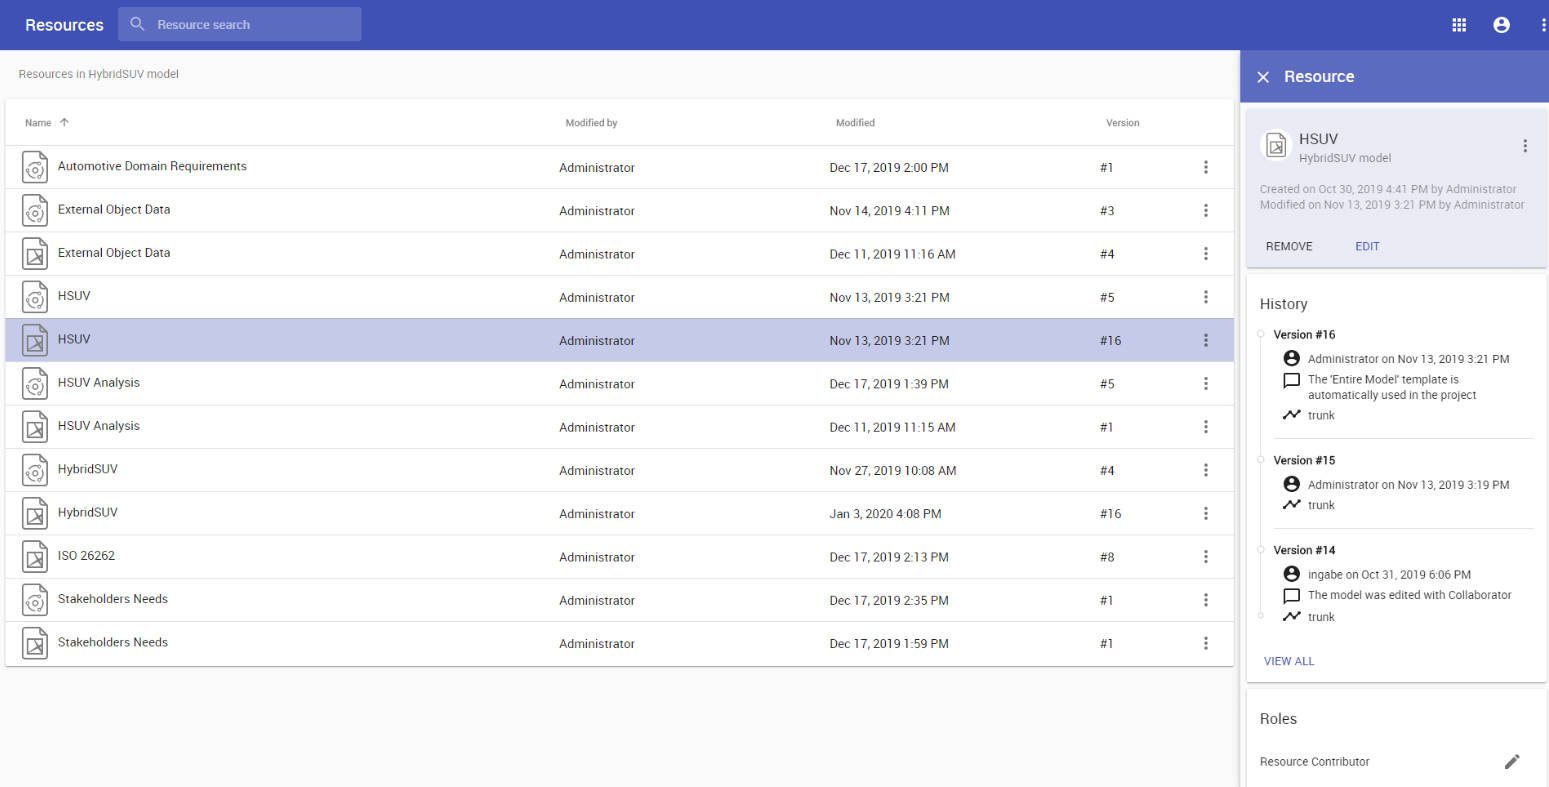This screenshot has width=1549, height=787.
Task: Open HSUV resource card options menu
Action: (x=1525, y=146)
